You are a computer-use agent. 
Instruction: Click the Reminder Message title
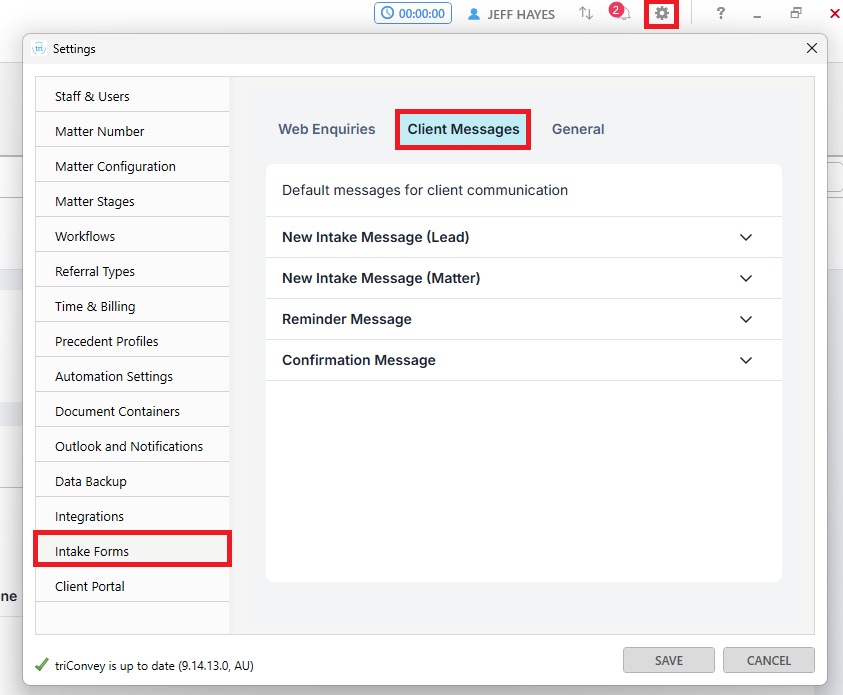coord(347,319)
